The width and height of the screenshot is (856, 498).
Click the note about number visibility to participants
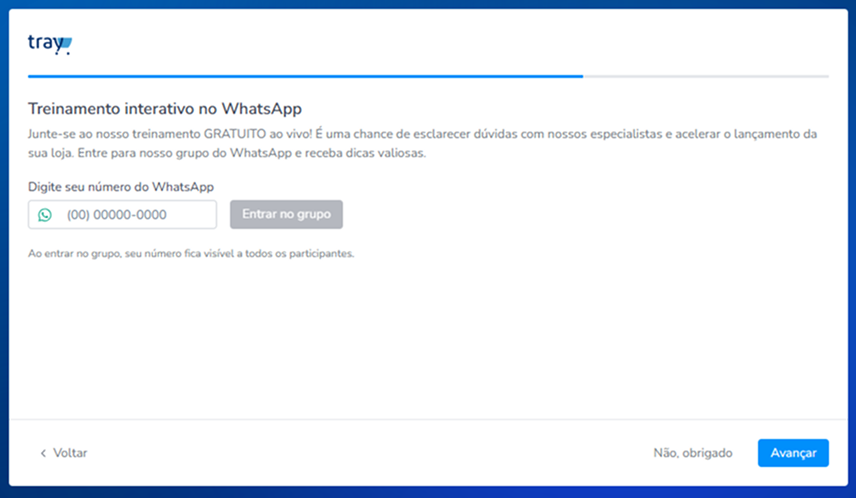191,253
